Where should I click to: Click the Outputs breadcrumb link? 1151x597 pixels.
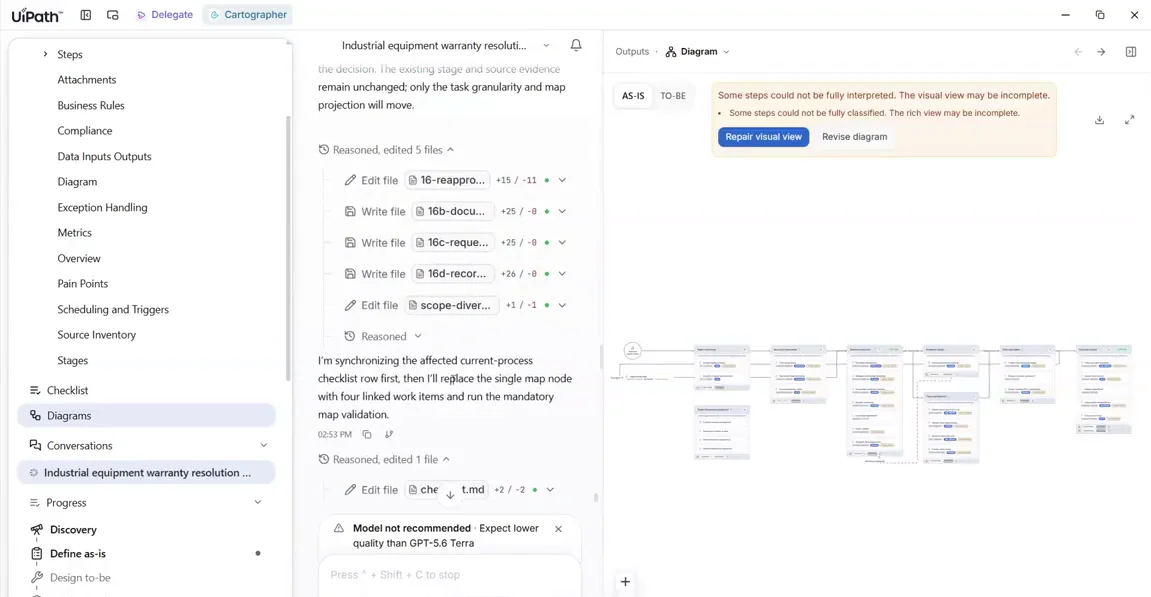[632, 52]
